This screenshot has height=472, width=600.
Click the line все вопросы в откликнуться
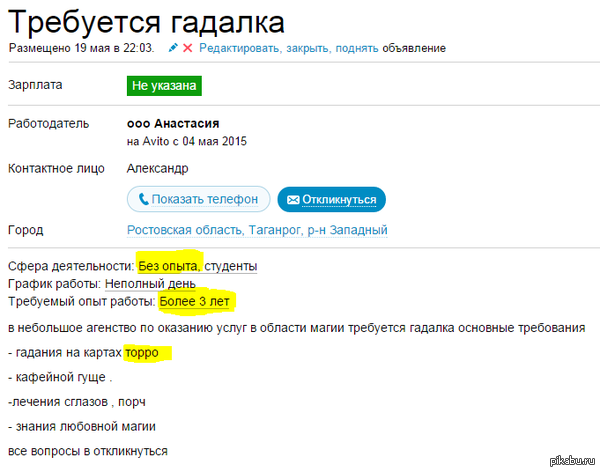click(88, 451)
